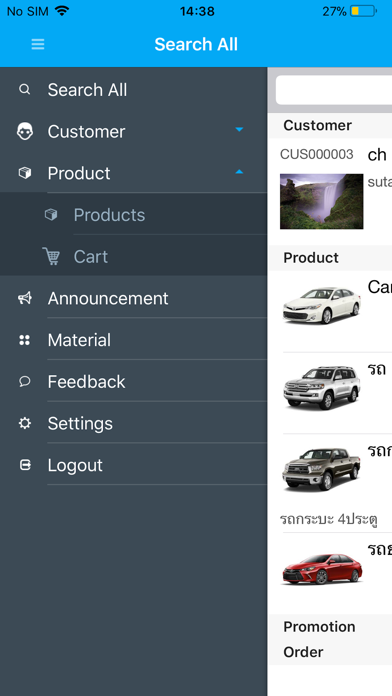Expand the Customer submenu arrow
The image size is (392, 696).
pos(239,130)
